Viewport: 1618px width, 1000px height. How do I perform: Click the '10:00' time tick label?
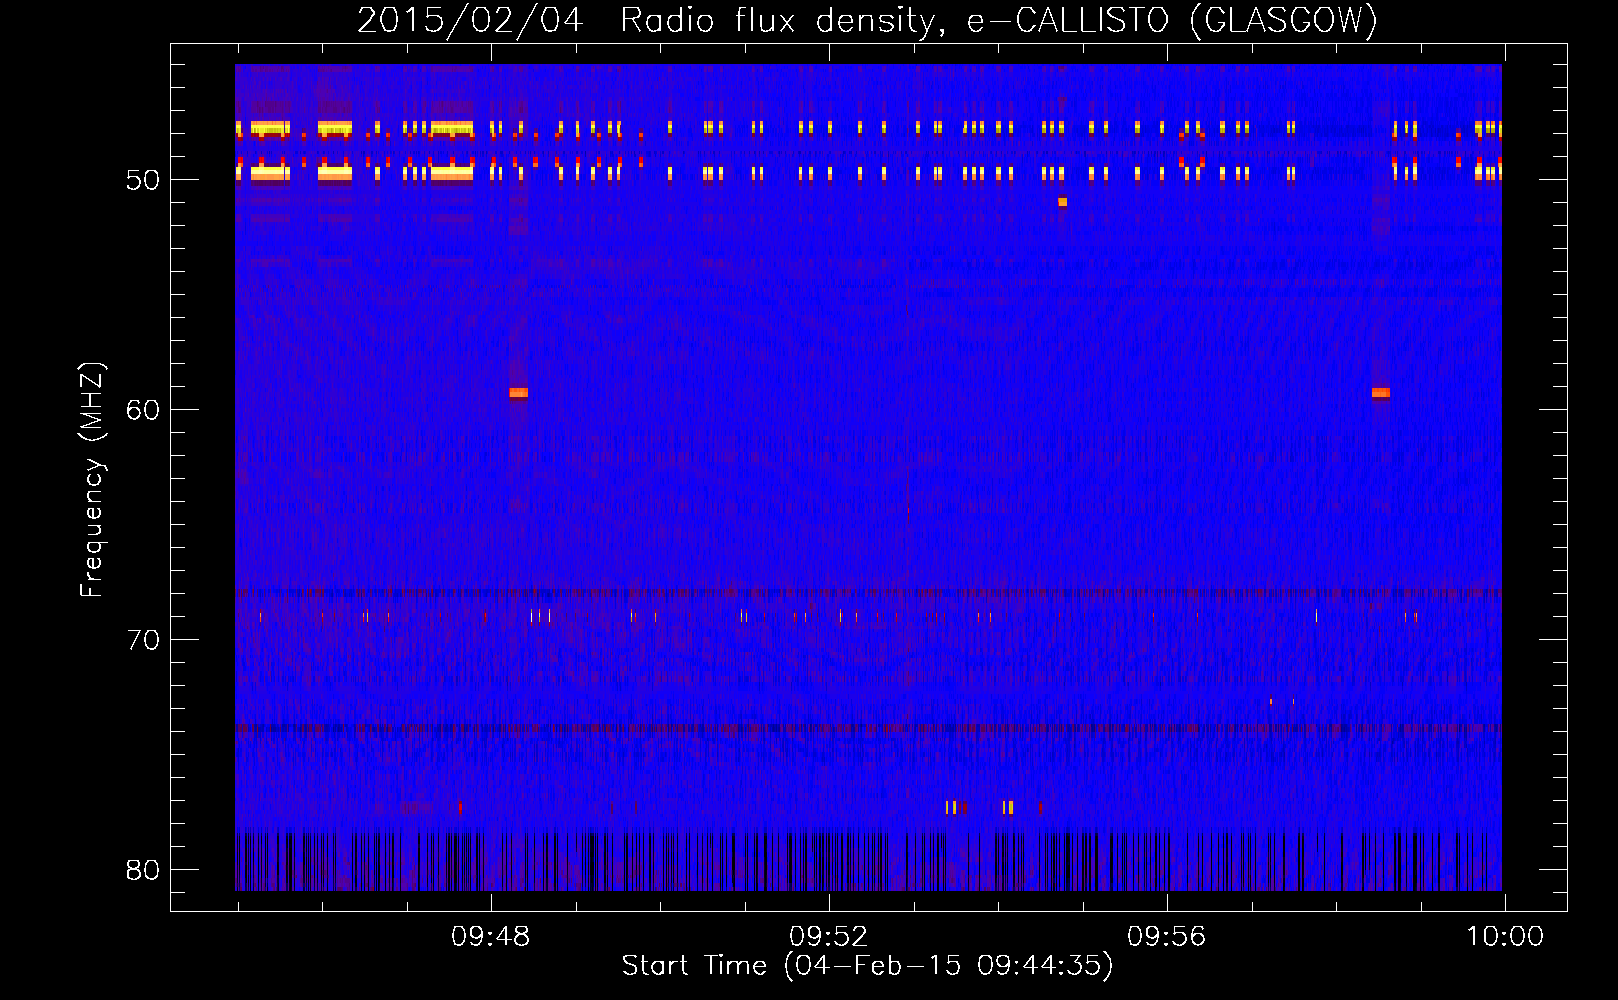point(1505,937)
